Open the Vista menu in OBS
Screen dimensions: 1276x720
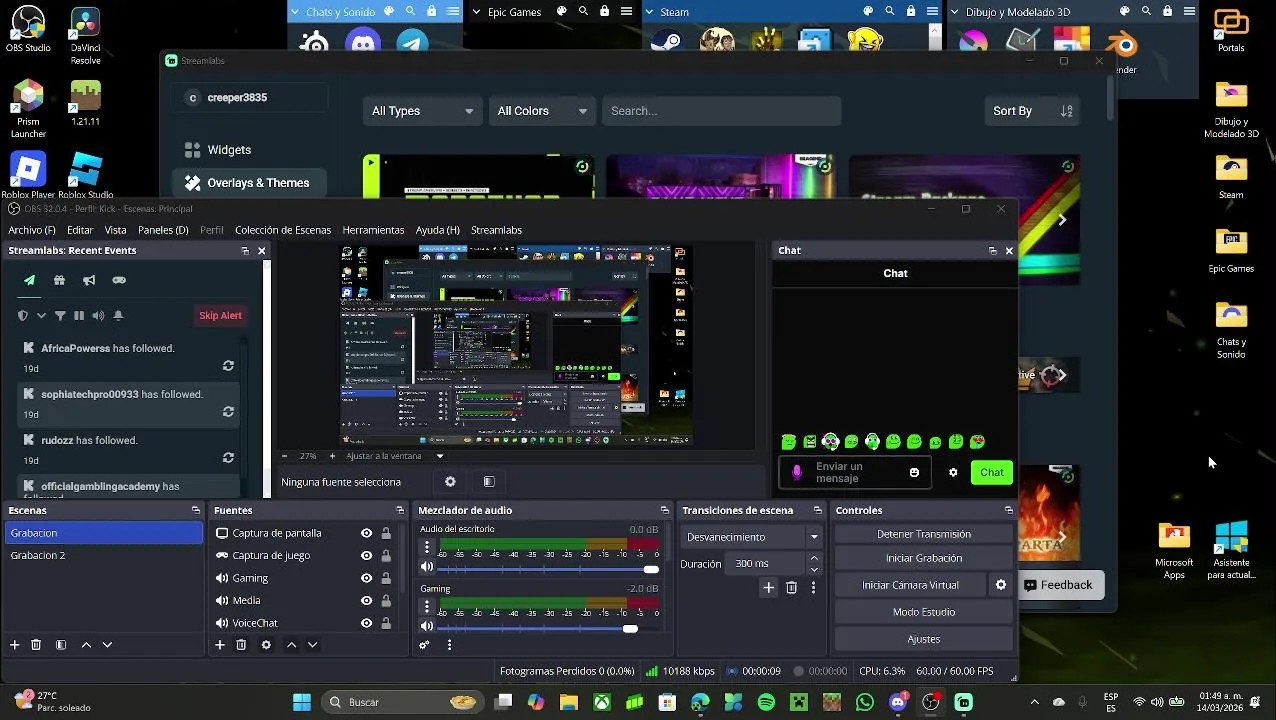pos(116,230)
